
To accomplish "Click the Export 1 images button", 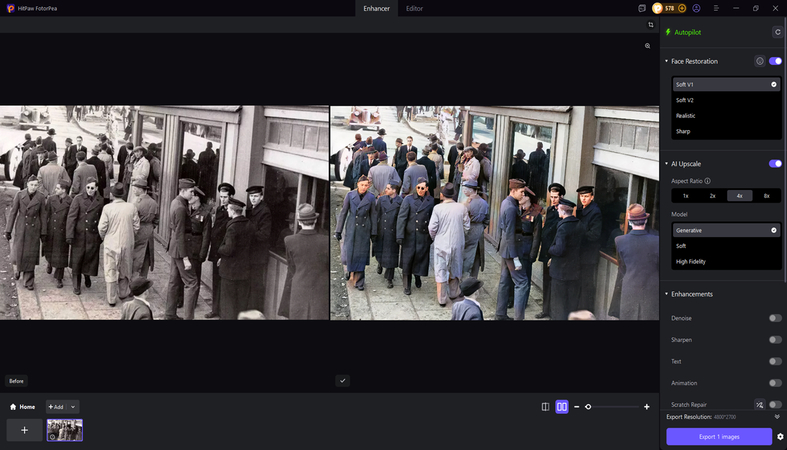I will click(x=719, y=436).
